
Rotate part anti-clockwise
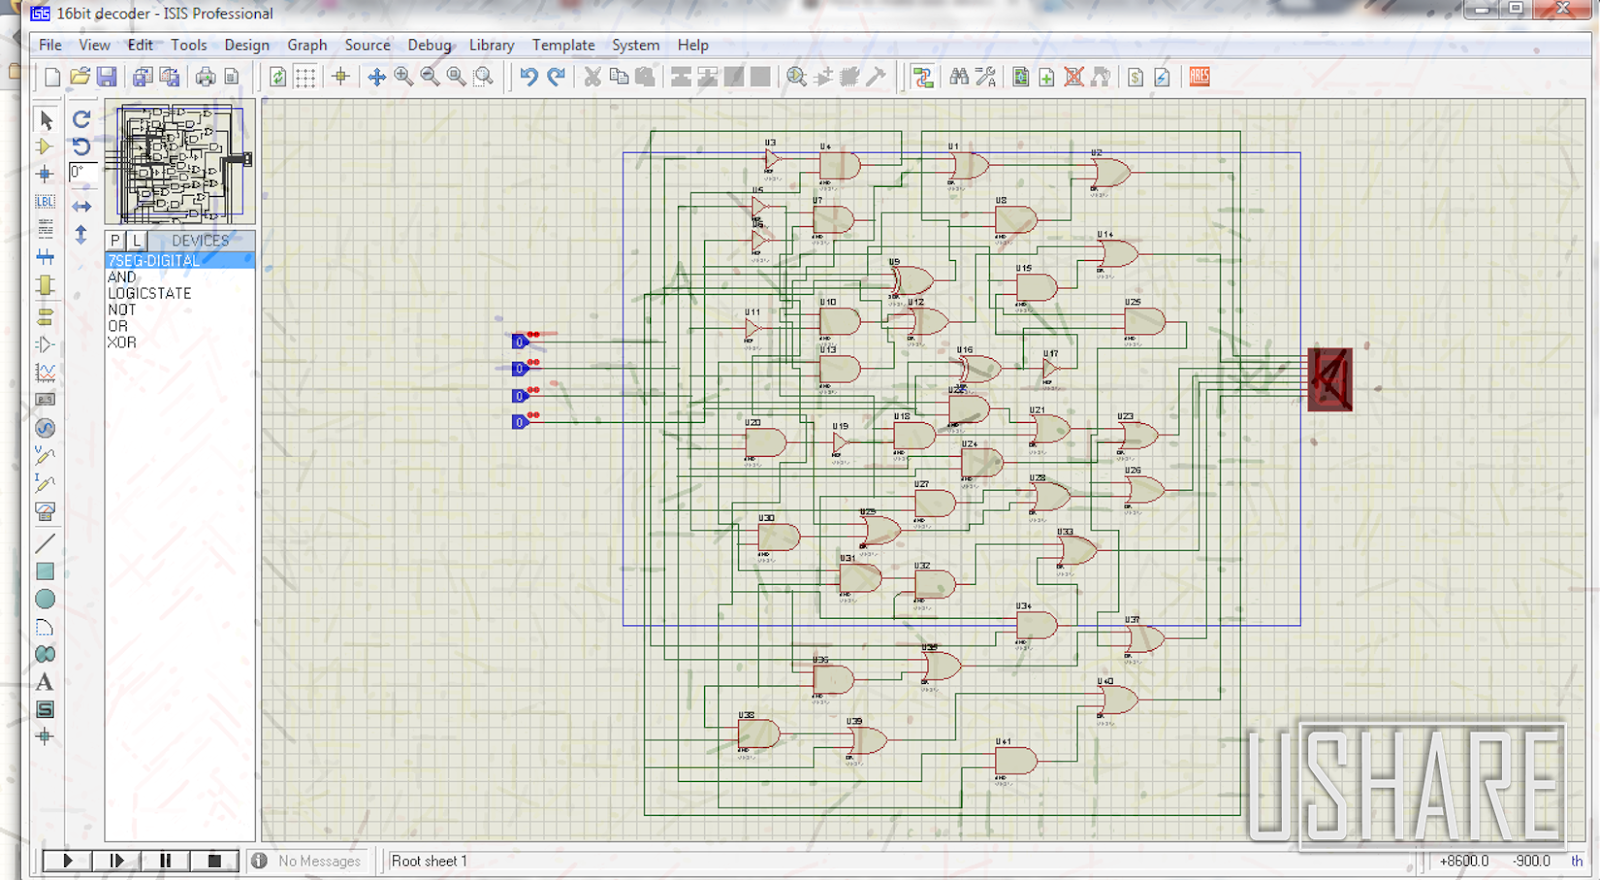(x=82, y=147)
